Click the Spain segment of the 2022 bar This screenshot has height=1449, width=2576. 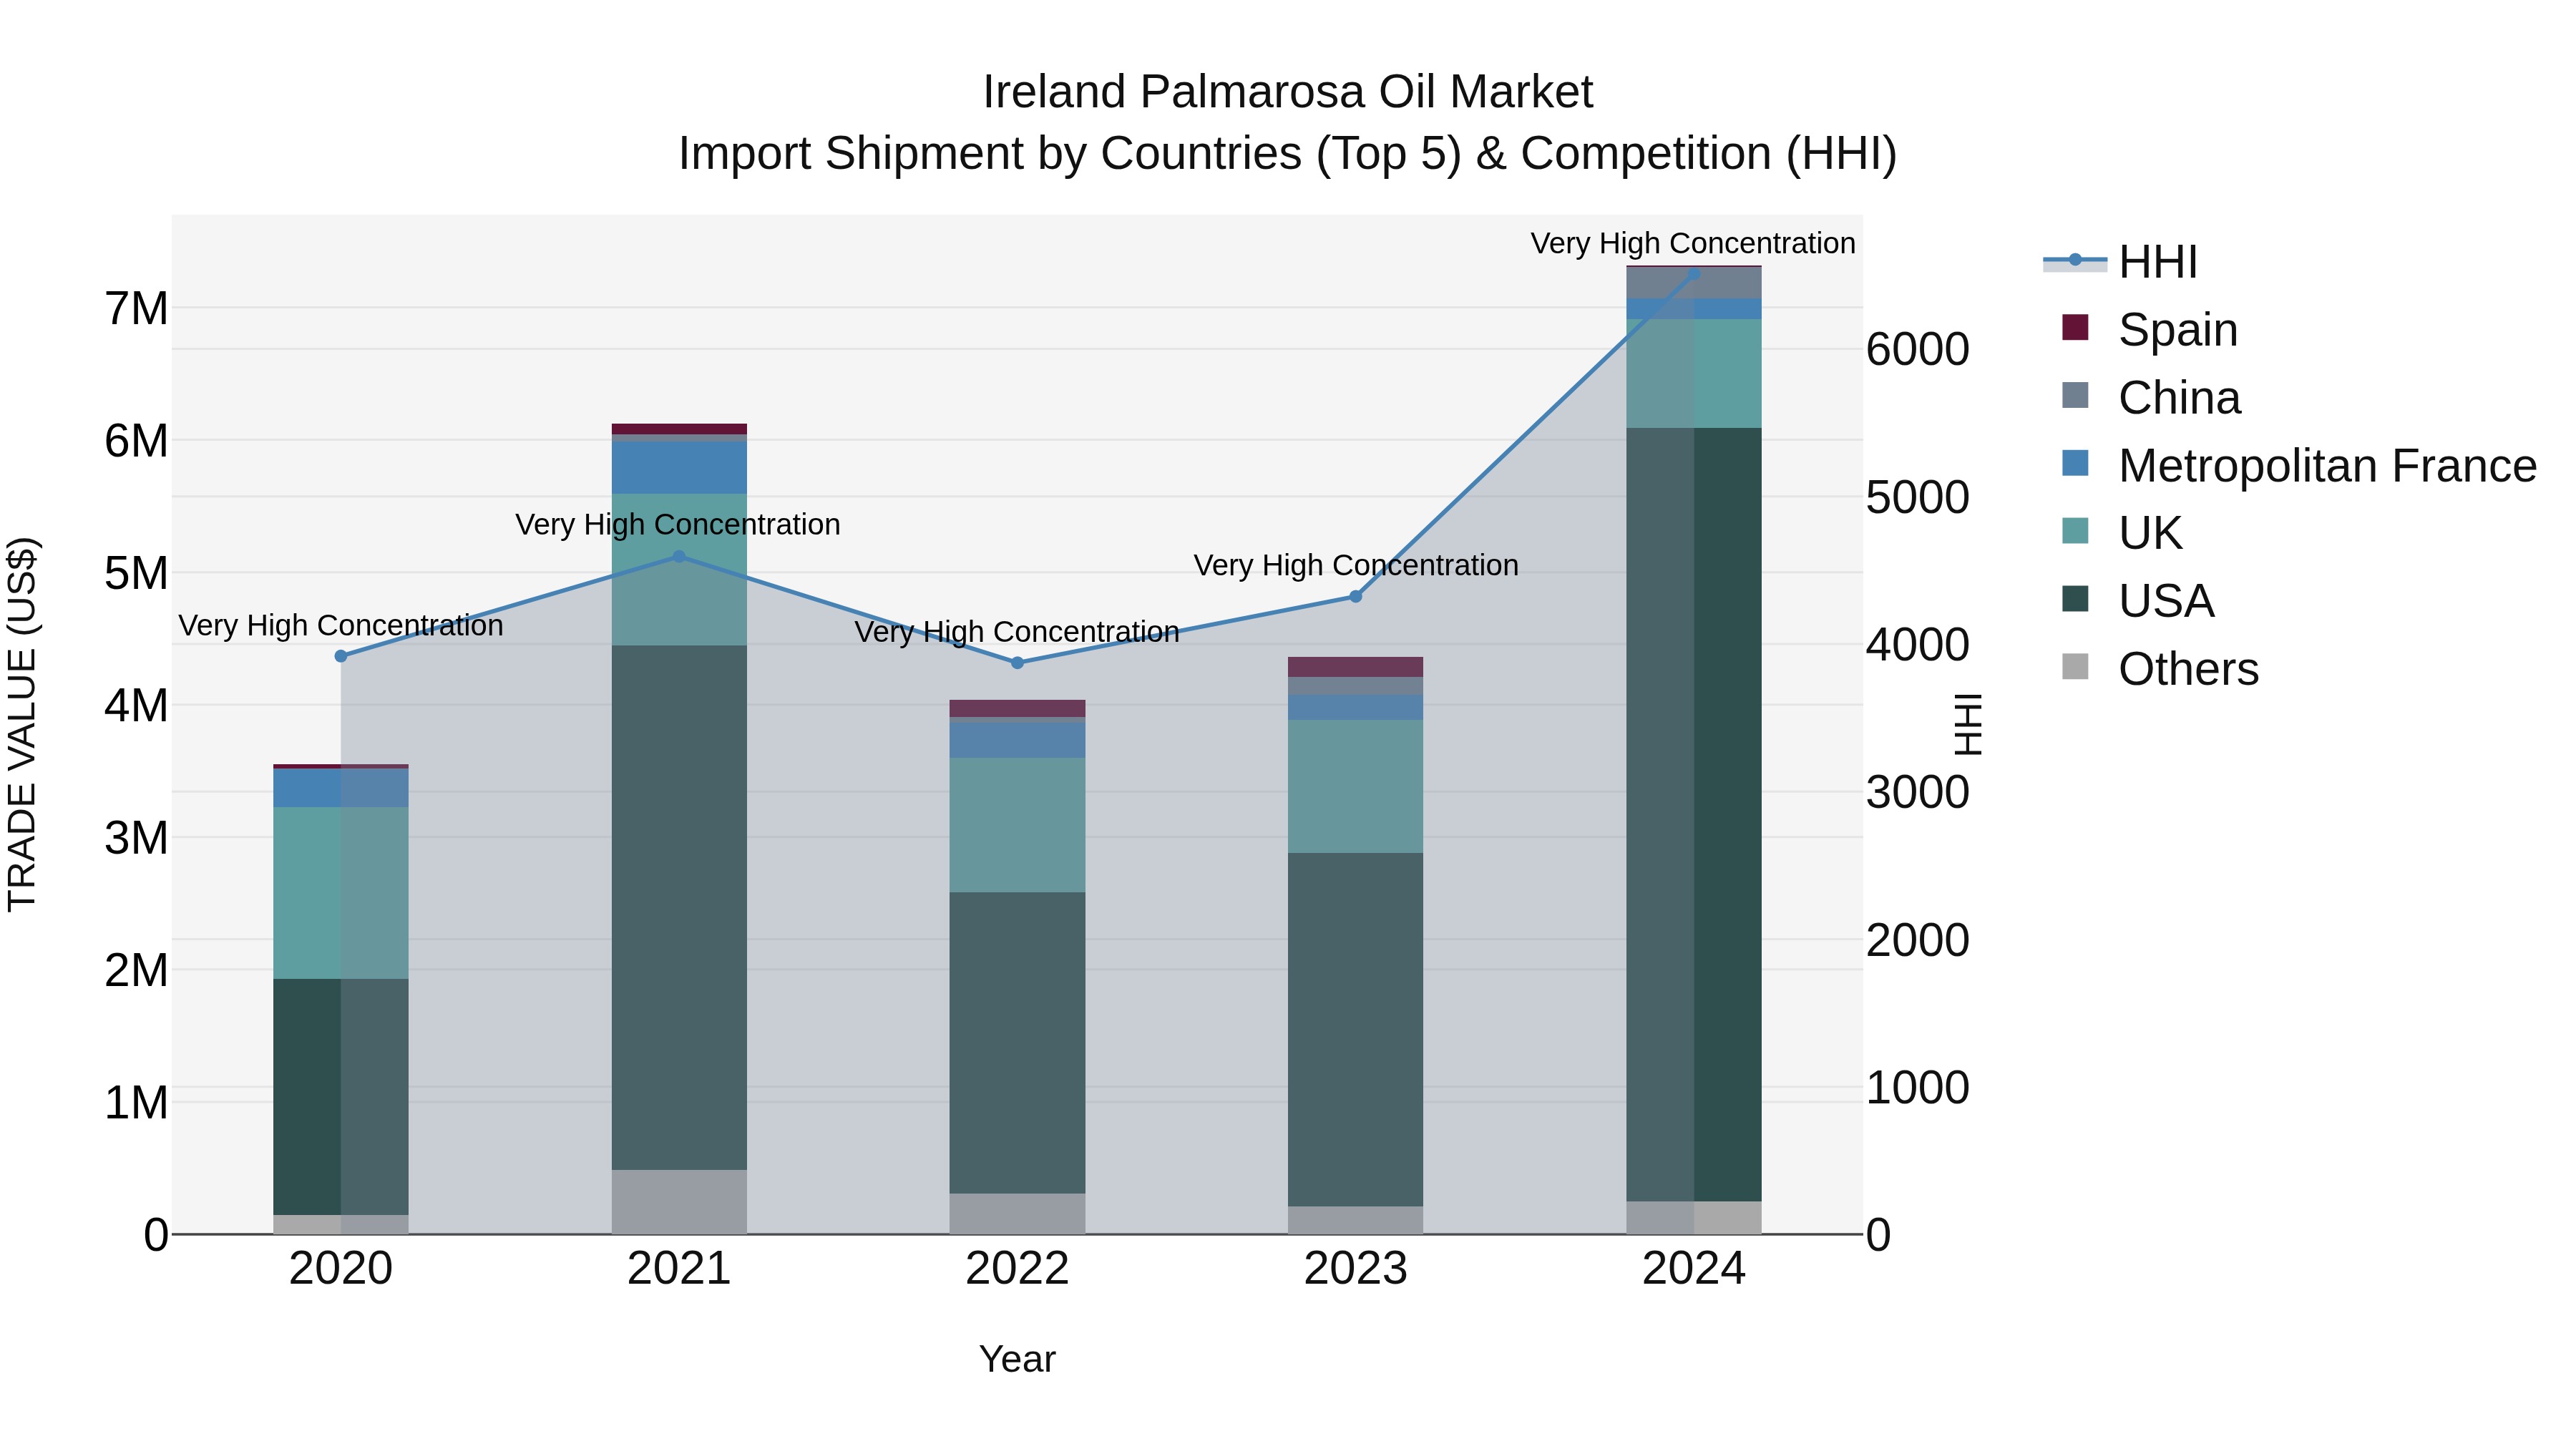[1017, 708]
